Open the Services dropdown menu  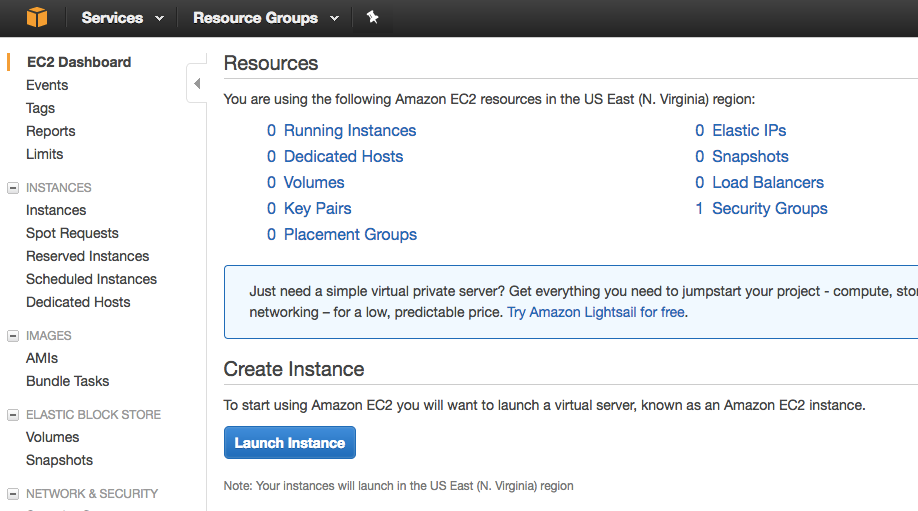(x=122, y=18)
